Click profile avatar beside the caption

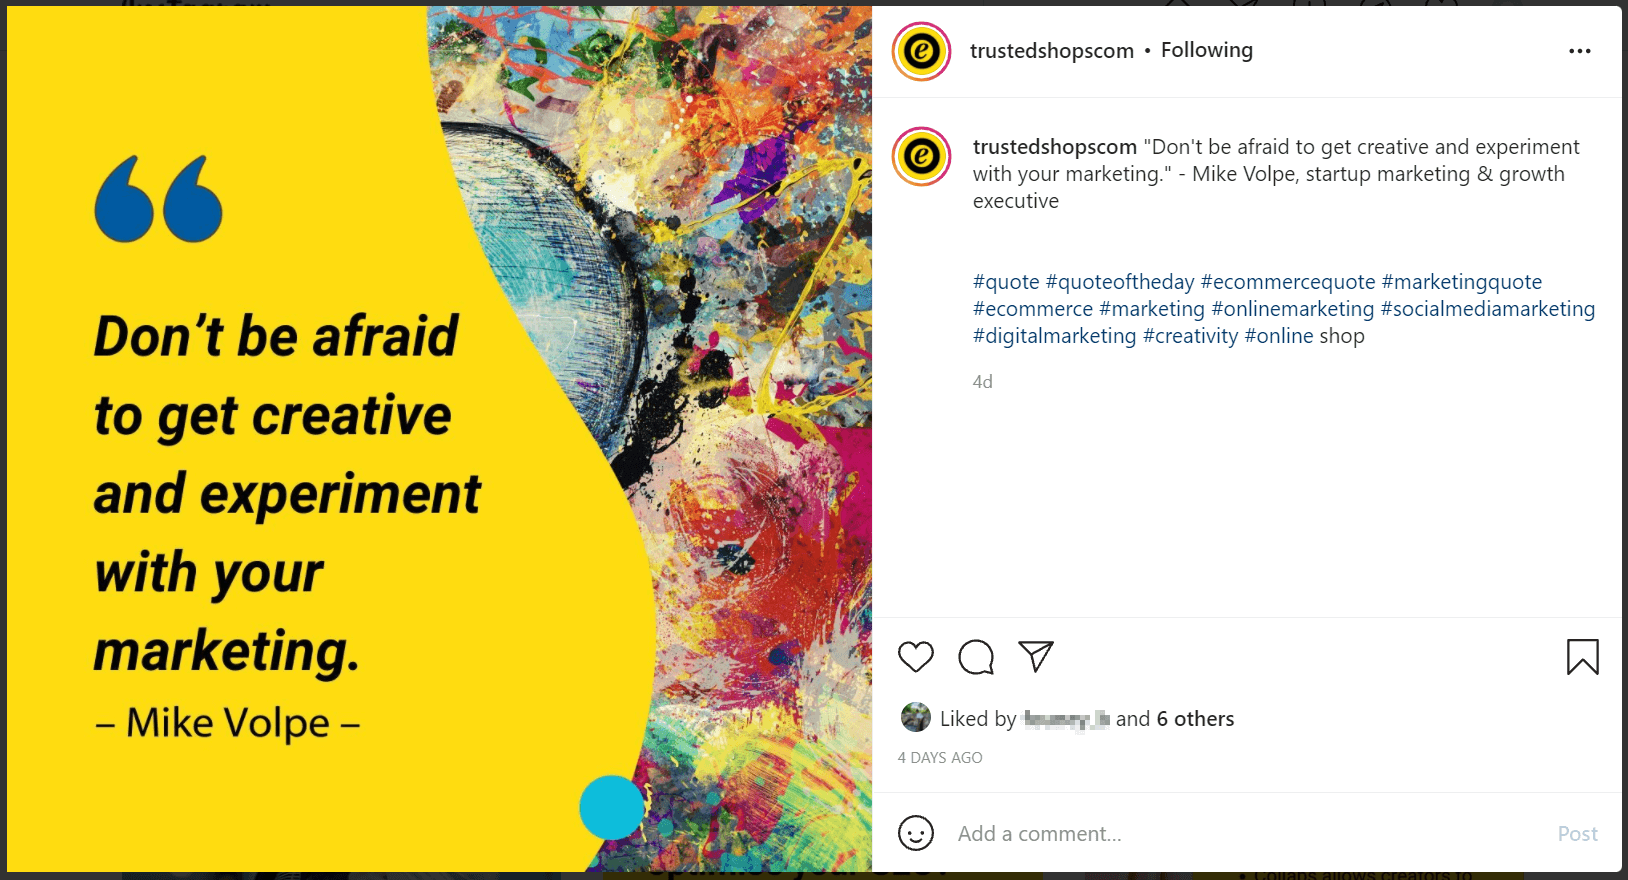click(x=921, y=156)
